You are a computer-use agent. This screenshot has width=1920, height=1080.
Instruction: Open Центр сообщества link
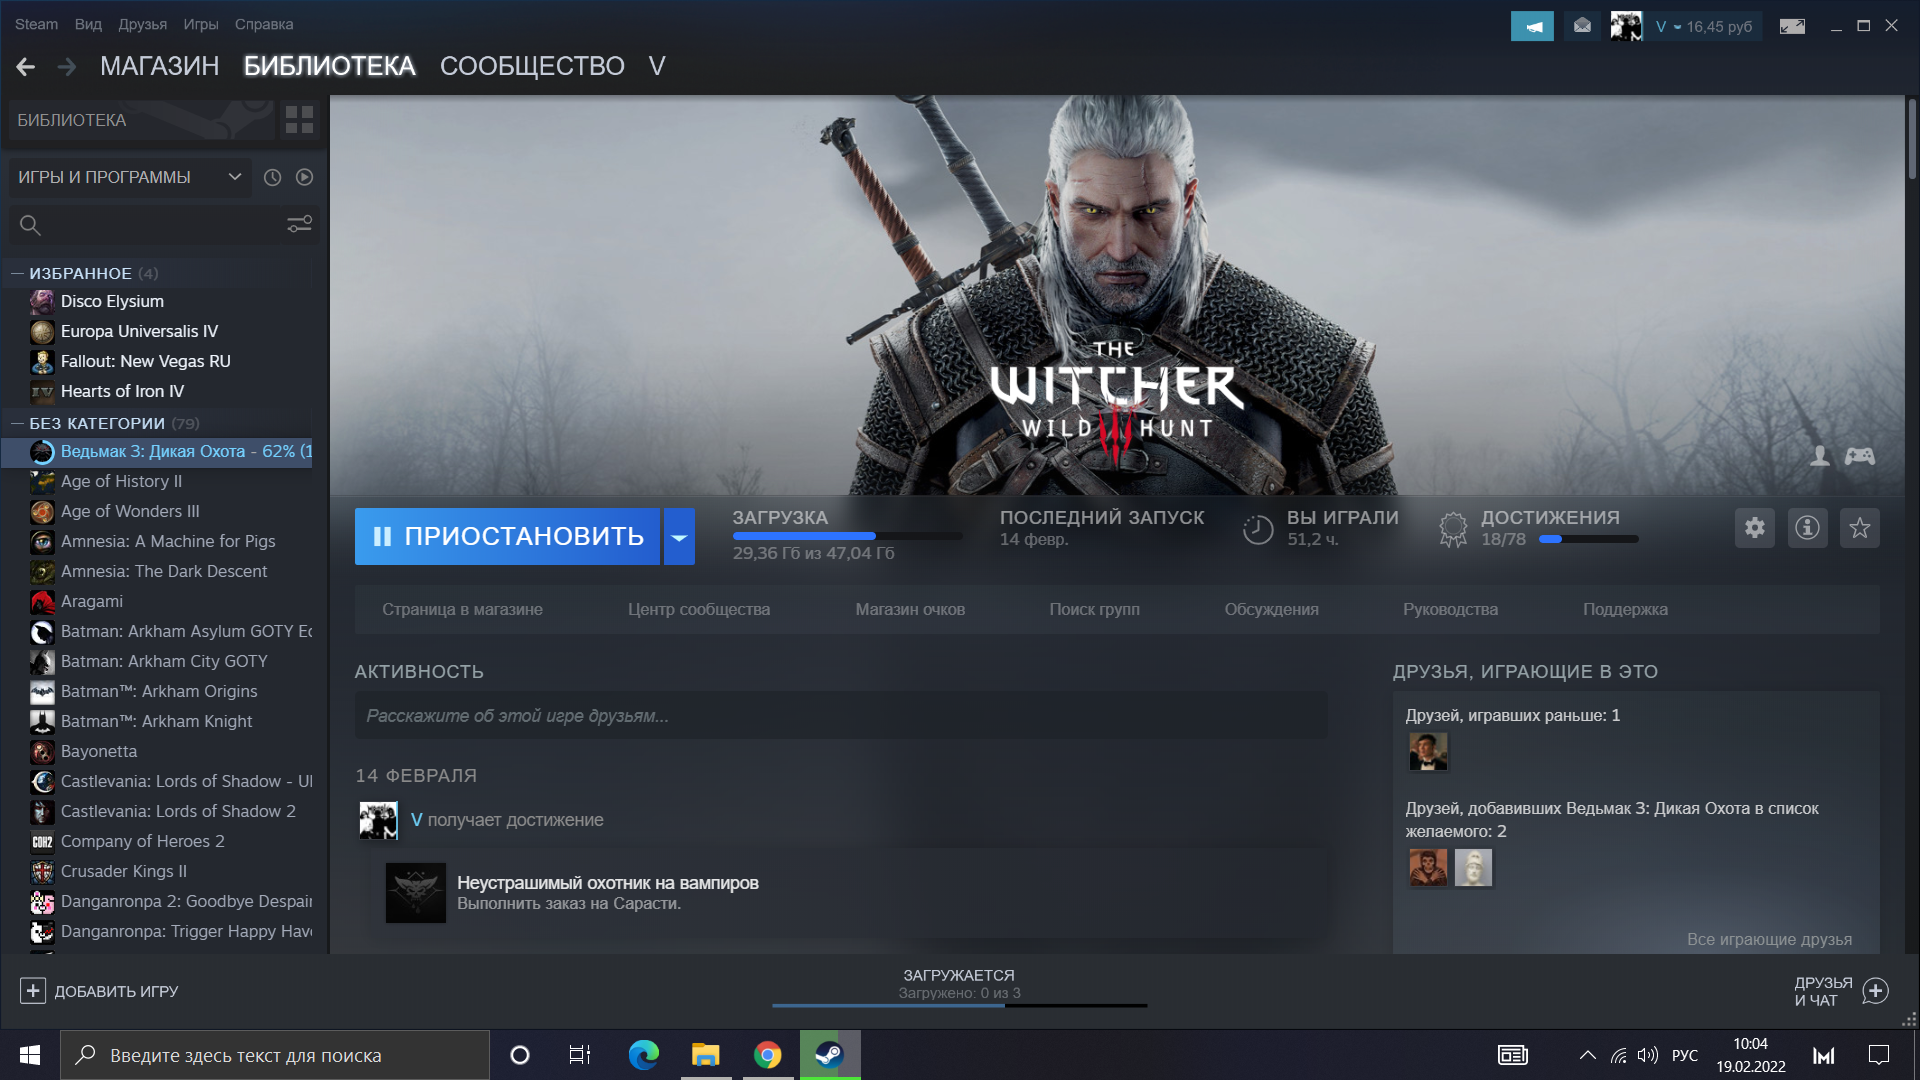coord(699,609)
